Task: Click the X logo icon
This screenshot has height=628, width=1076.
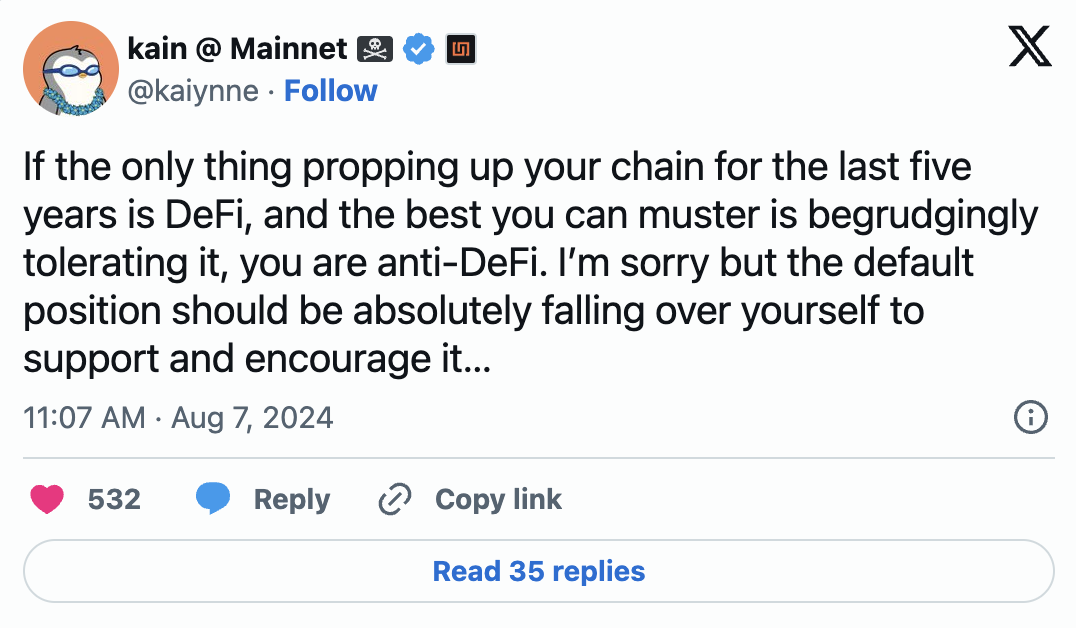Action: pos(1030,46)
